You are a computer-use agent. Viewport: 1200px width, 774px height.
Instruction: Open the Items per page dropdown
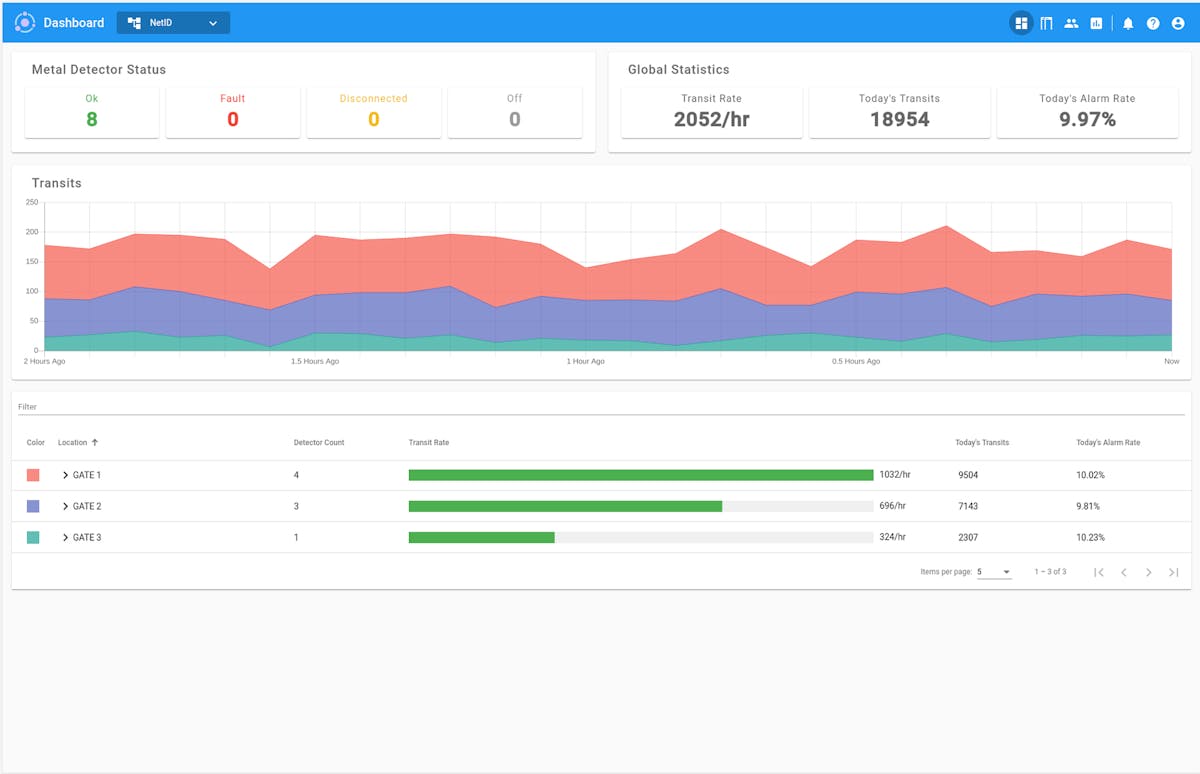(993, 571)
